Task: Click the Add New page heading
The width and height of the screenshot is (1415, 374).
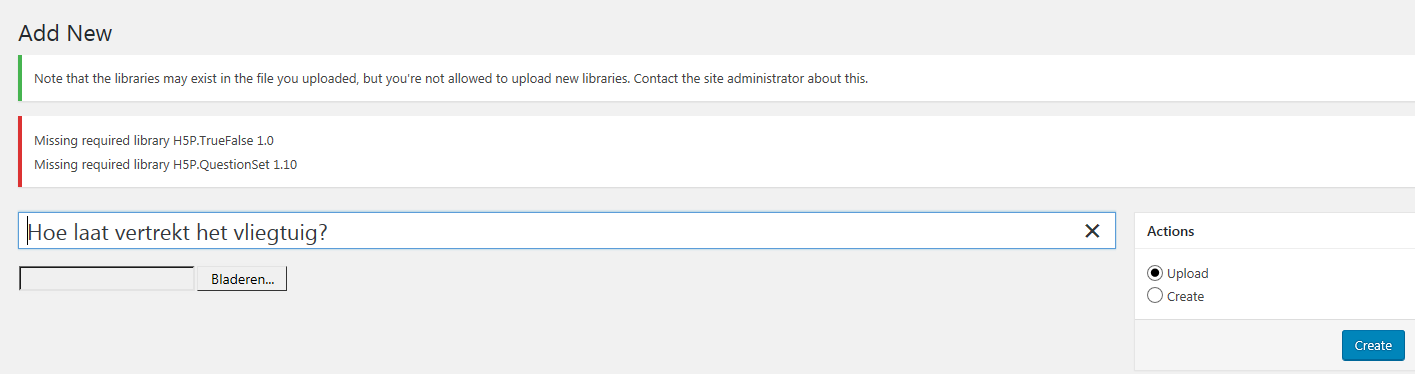Action: (x=65, y=33)
